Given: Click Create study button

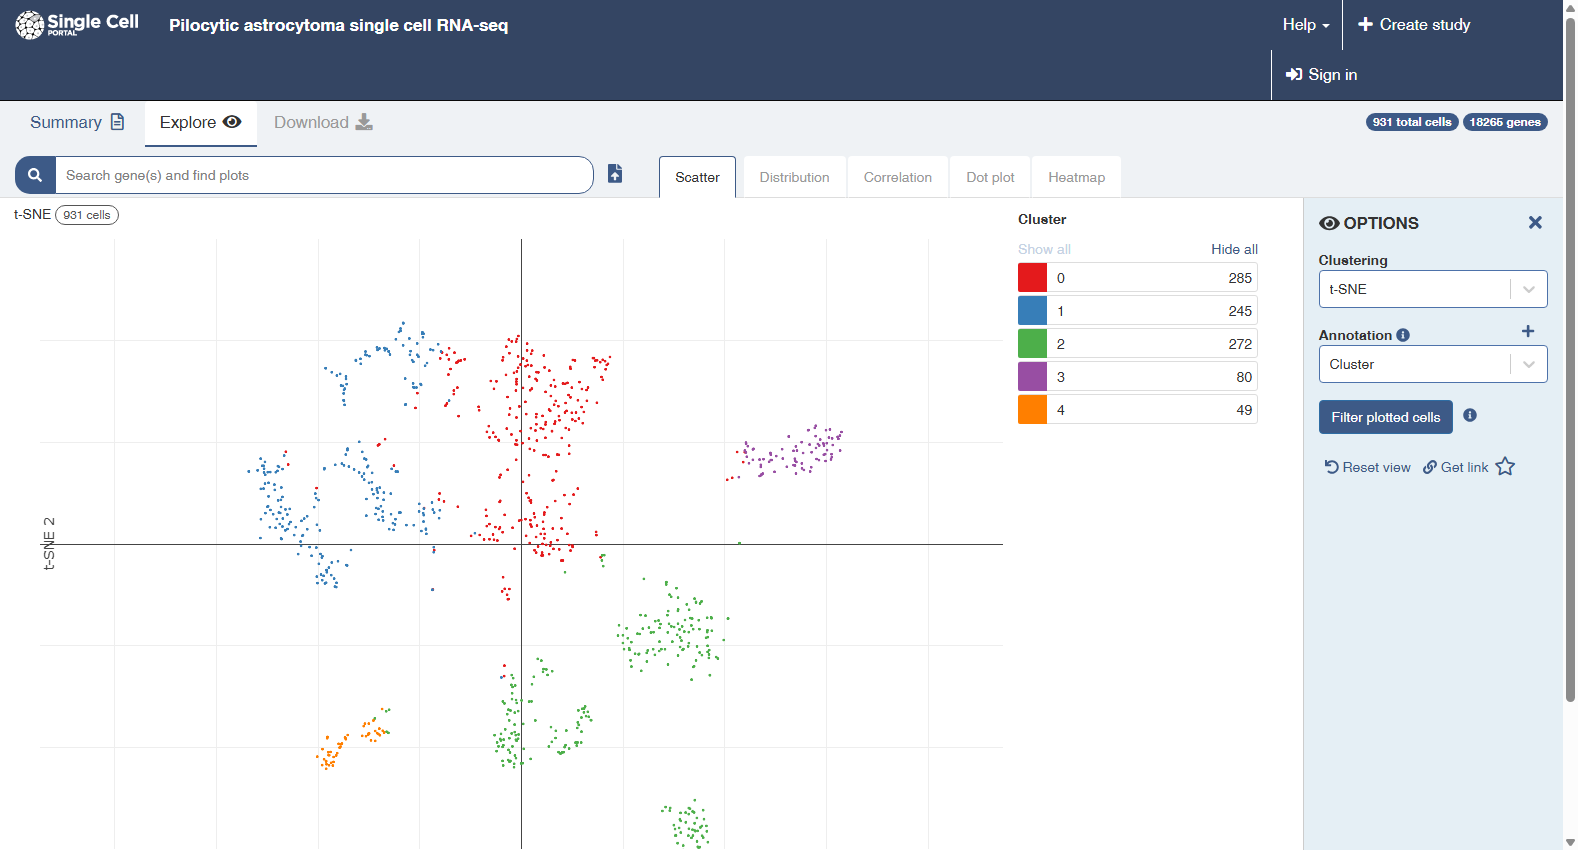Looking at the screenshot, I should (x=1414, y=25).
